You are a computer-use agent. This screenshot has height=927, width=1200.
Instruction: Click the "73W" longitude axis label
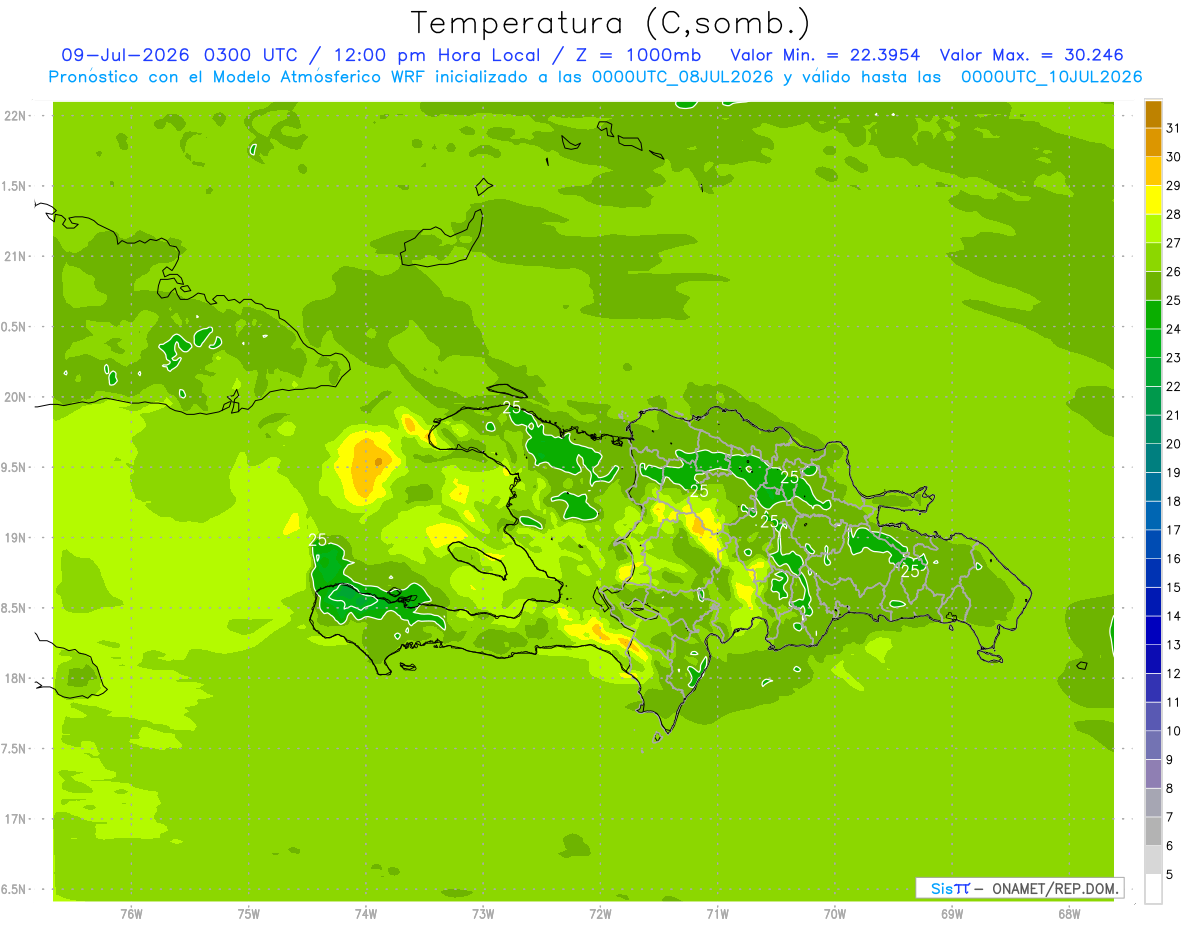[x=483, y=914]
